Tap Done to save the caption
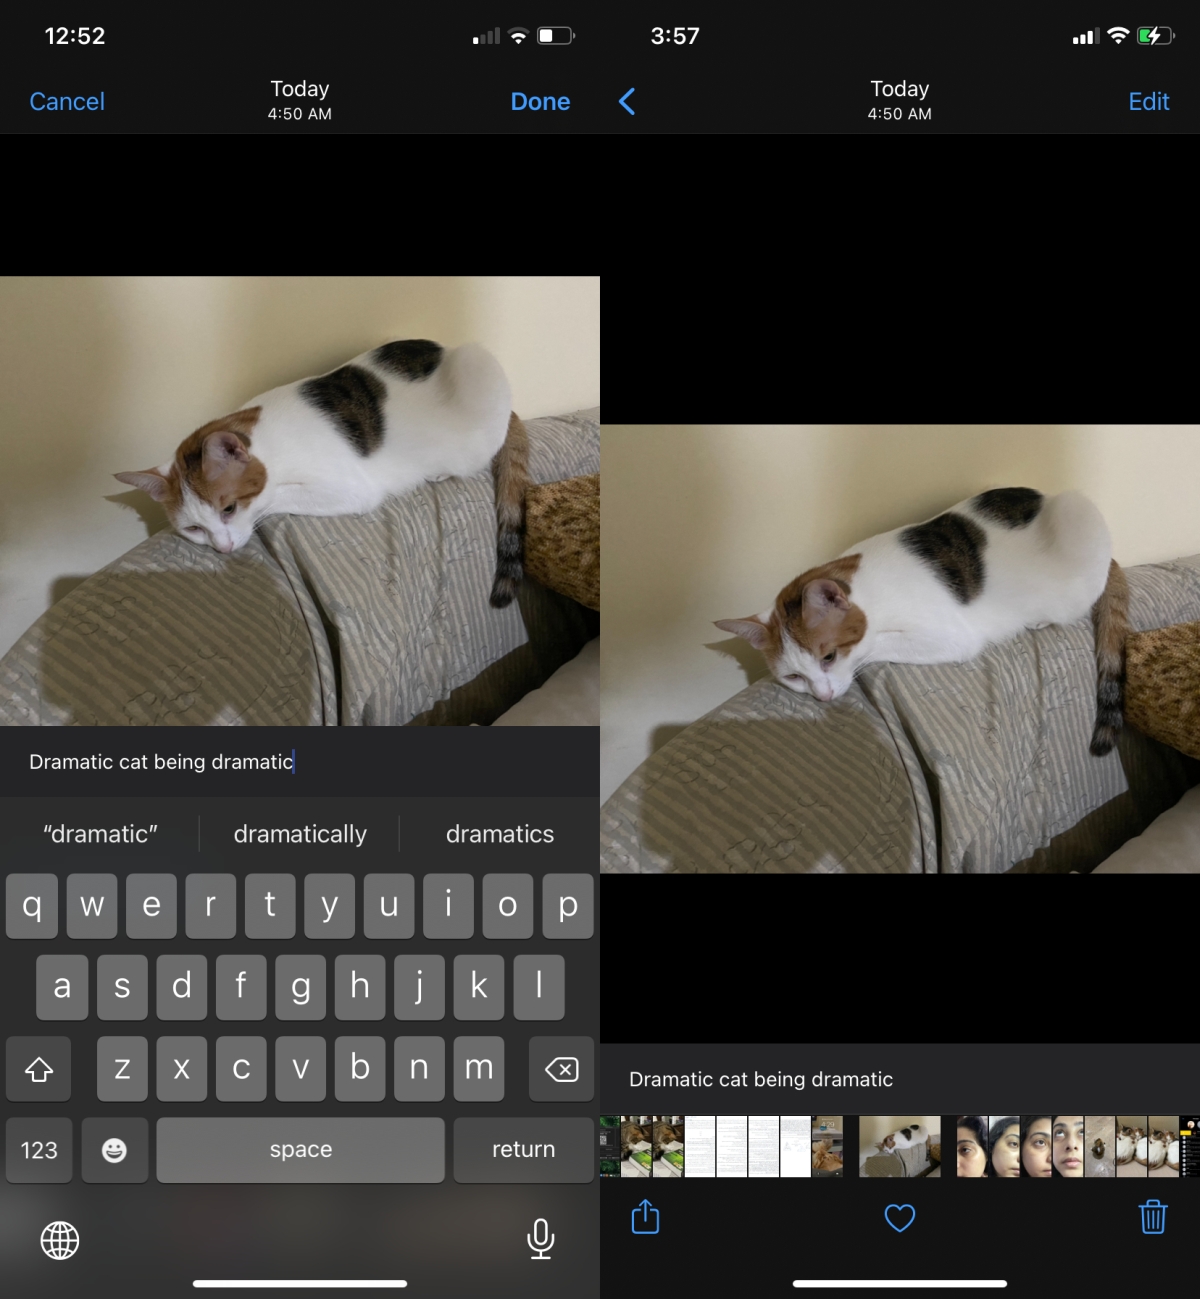1200x1299 pixels. pyautogui.click(x=540, y=101)
